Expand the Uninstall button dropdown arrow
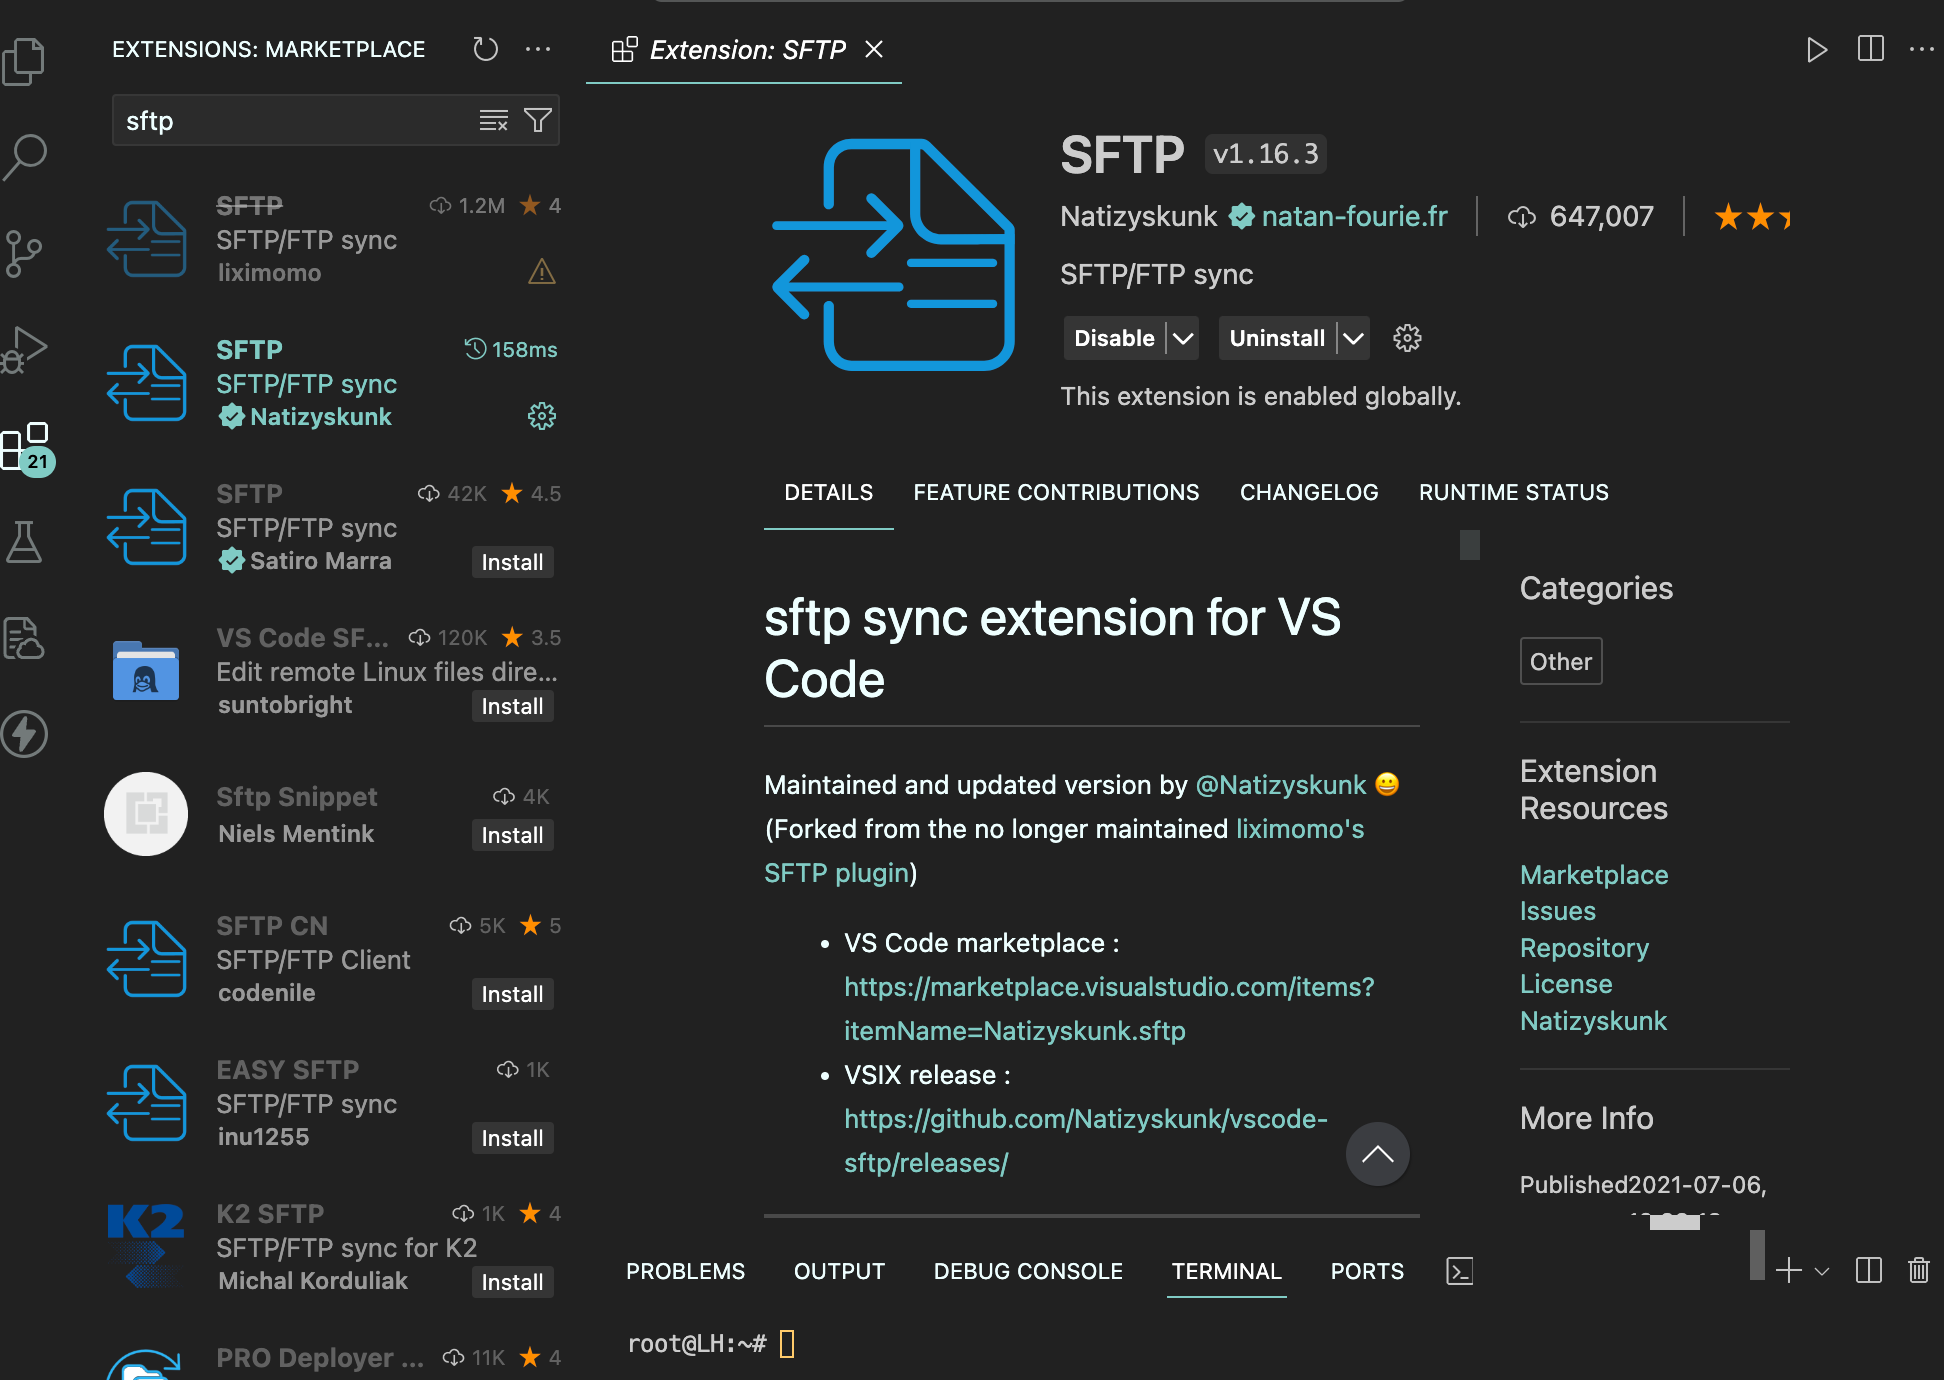This screenshot has height=1380, width=1944. (x=1352, y=338)
